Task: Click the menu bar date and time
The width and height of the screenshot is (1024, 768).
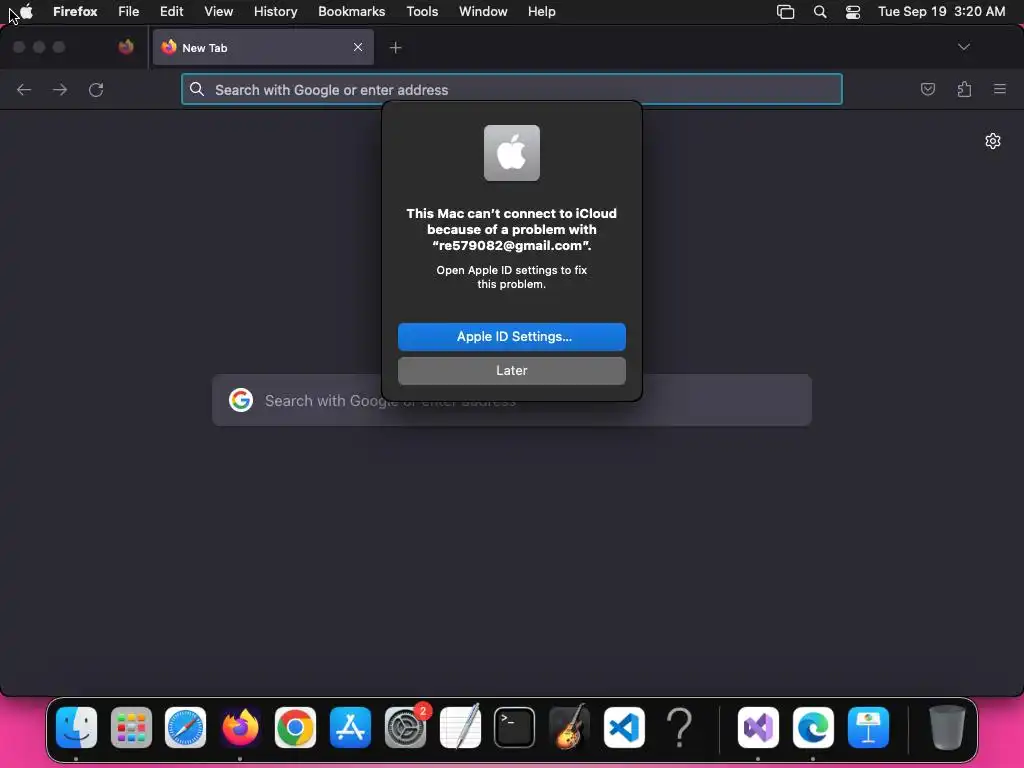Action: (x=941, y=12)
